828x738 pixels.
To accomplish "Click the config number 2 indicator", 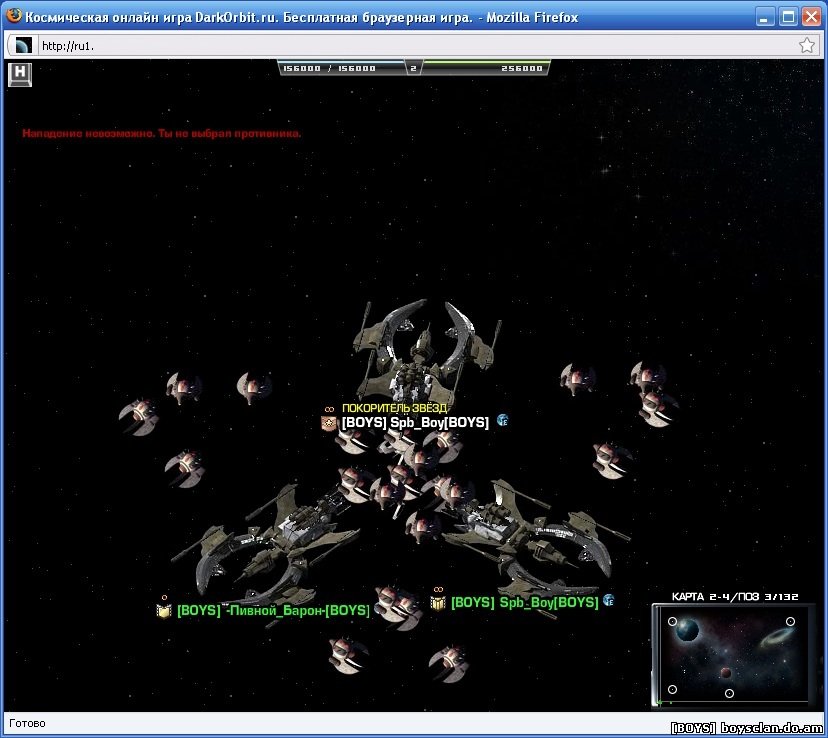I will [413, 68].
